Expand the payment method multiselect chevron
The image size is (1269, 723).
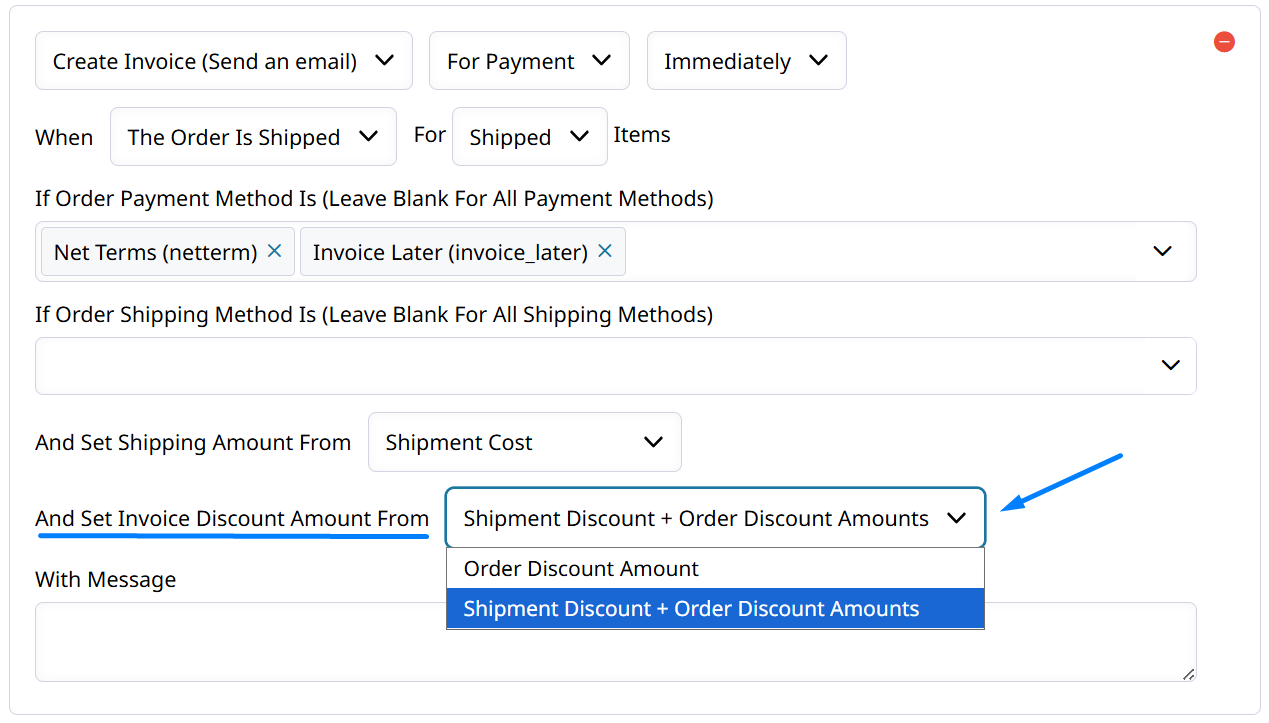[1162, 251]
